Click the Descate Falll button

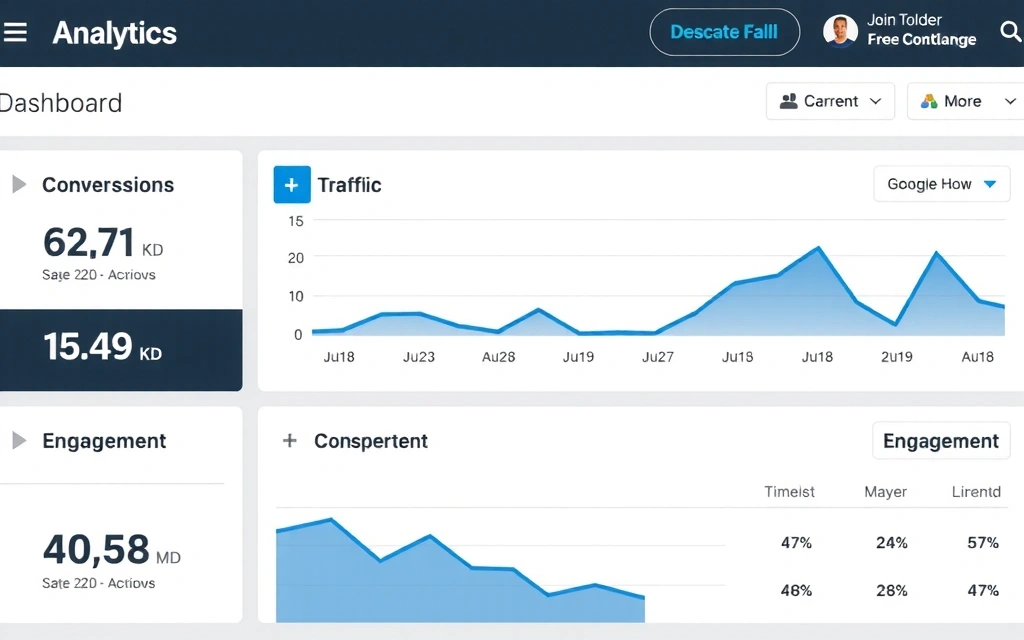[x=724, y=31]
